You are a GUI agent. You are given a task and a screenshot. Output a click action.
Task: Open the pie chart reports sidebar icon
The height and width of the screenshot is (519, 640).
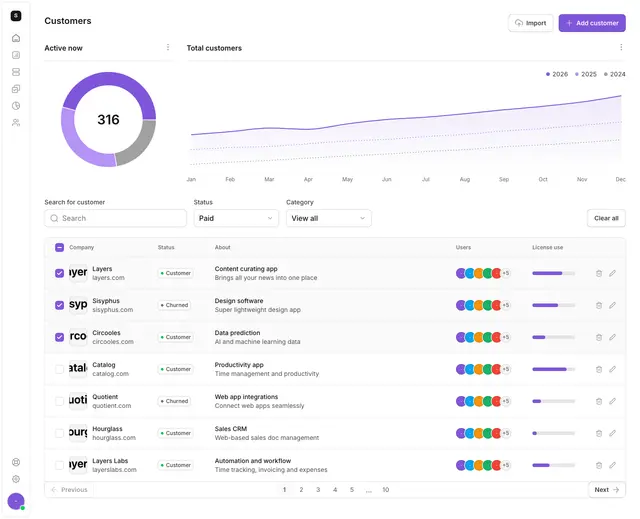[16, 106]
